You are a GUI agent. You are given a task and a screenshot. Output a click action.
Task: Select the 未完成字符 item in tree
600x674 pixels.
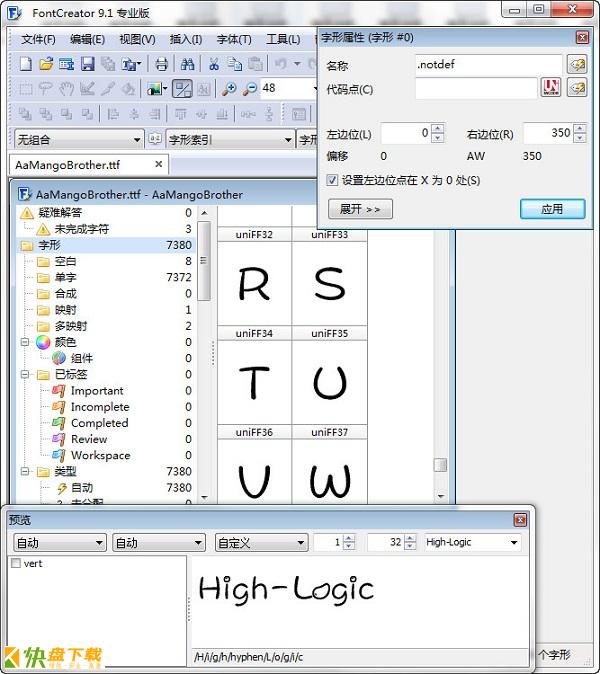pyautogui.click(x=82, y=229)
